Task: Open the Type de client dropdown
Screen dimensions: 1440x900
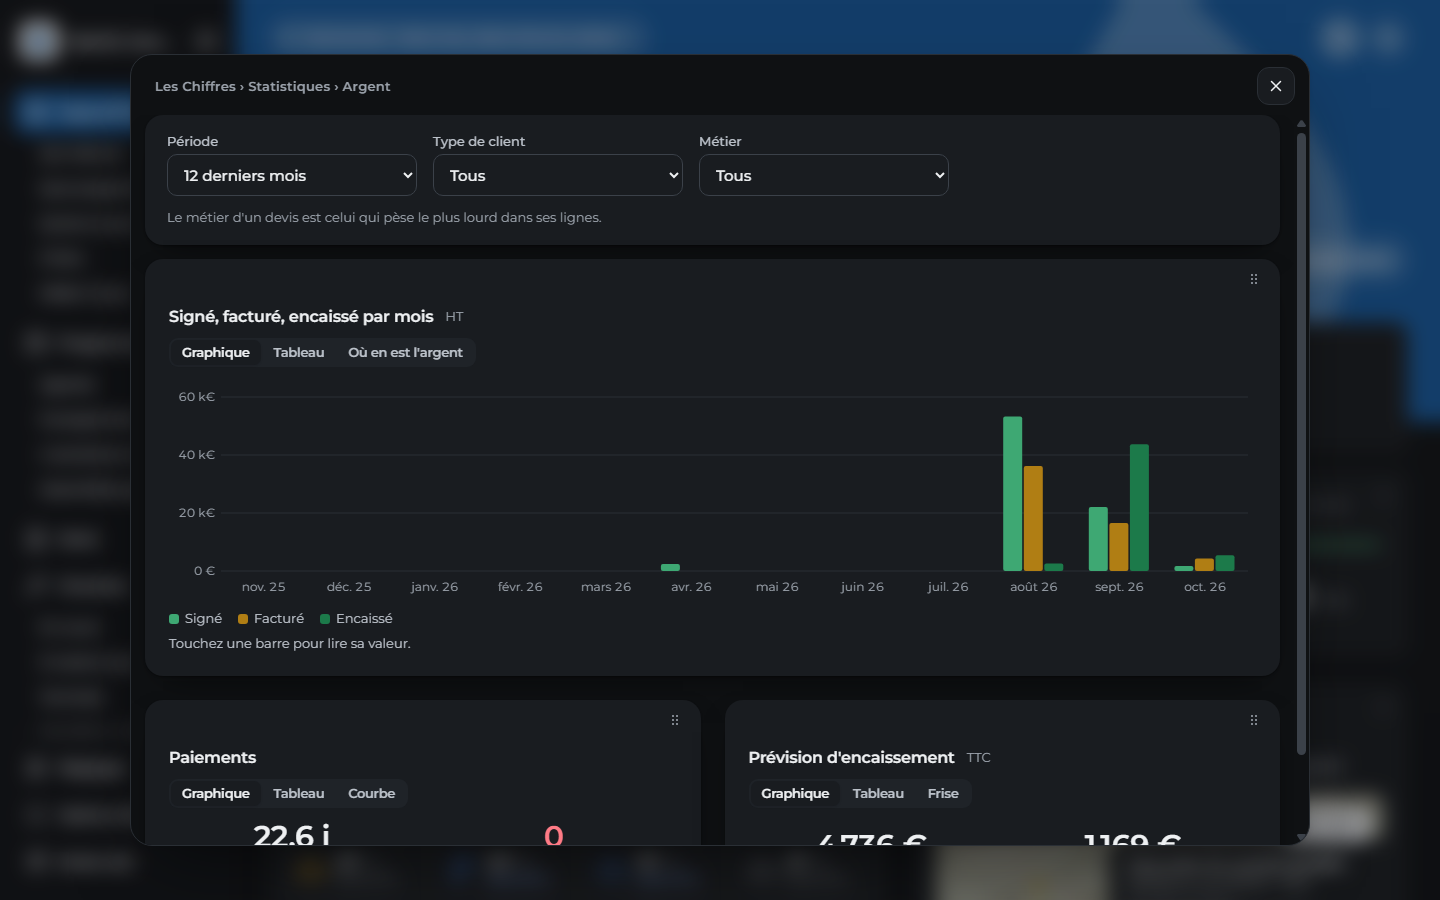Action: coord(558,175)
